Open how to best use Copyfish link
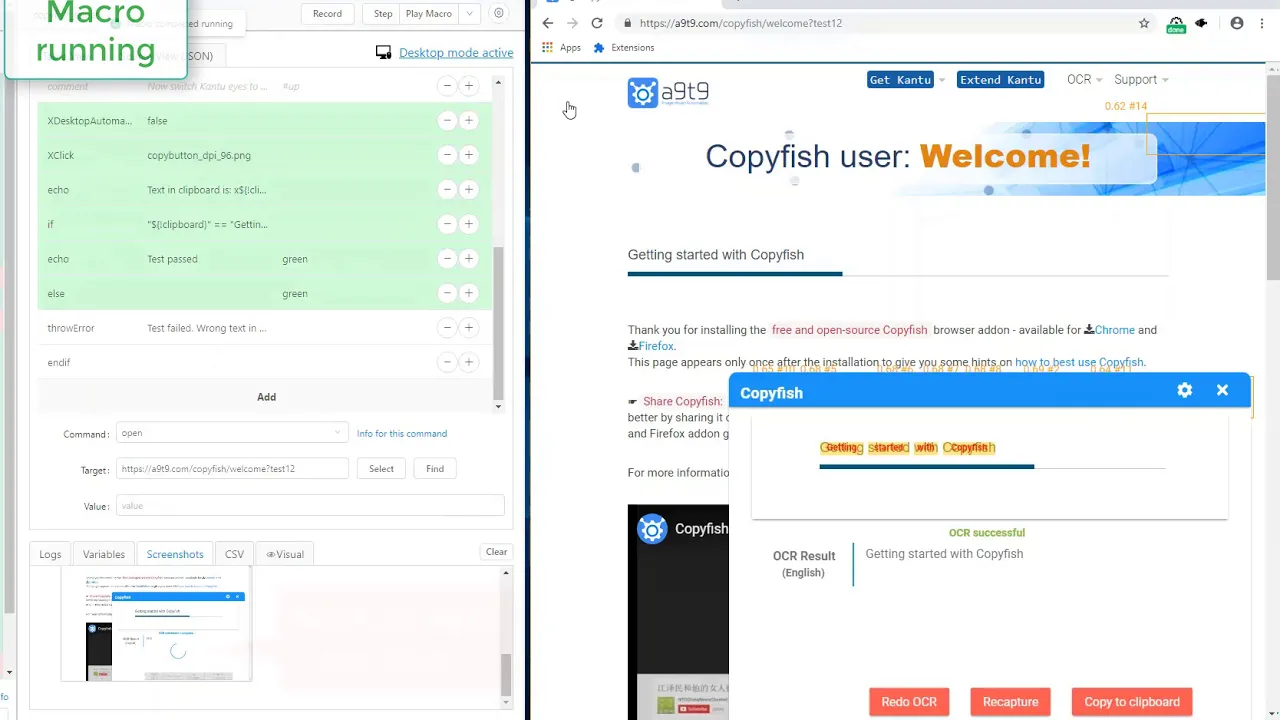This screenshot has height=720, width=1280. (1079, 362)
